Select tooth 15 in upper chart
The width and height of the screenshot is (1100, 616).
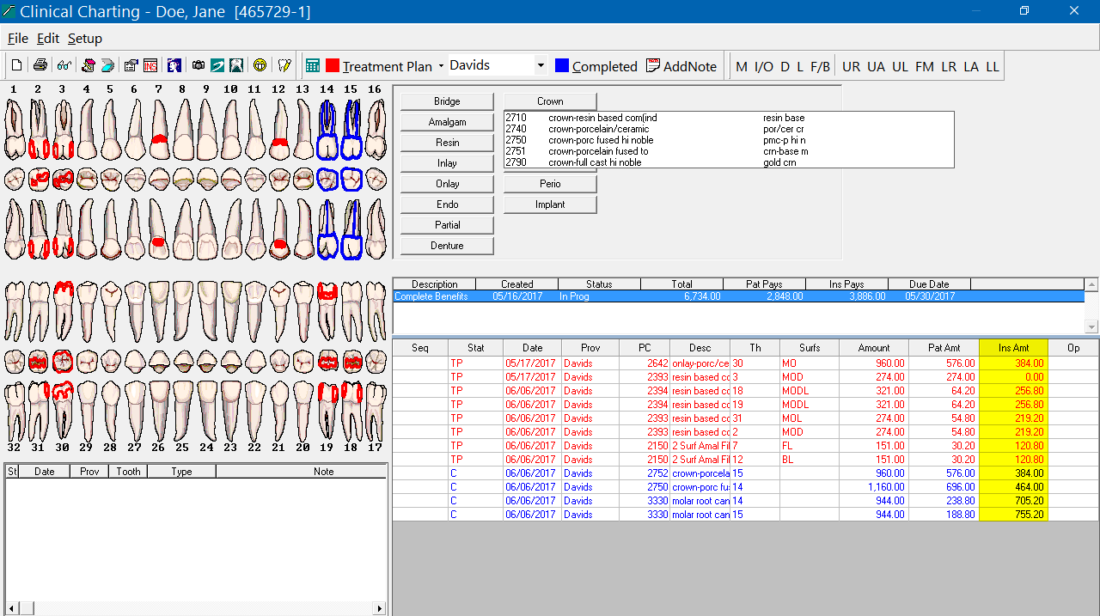[351, 130]
